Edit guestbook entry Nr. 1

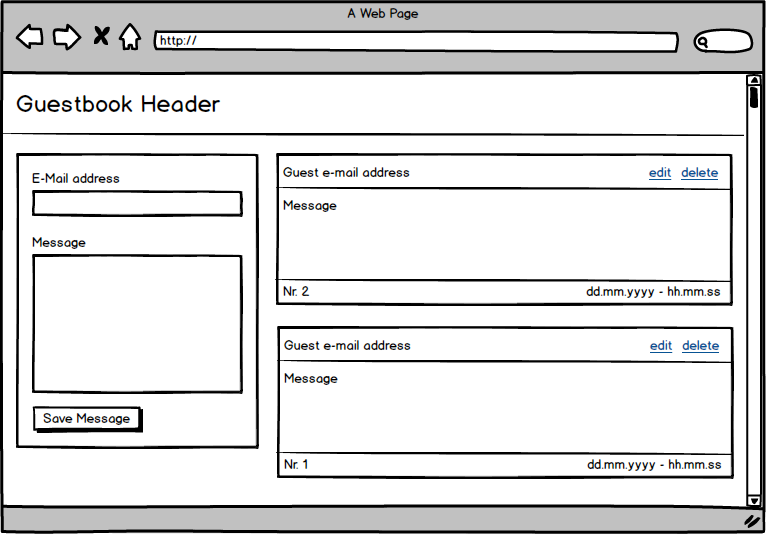tap(661, 346)
